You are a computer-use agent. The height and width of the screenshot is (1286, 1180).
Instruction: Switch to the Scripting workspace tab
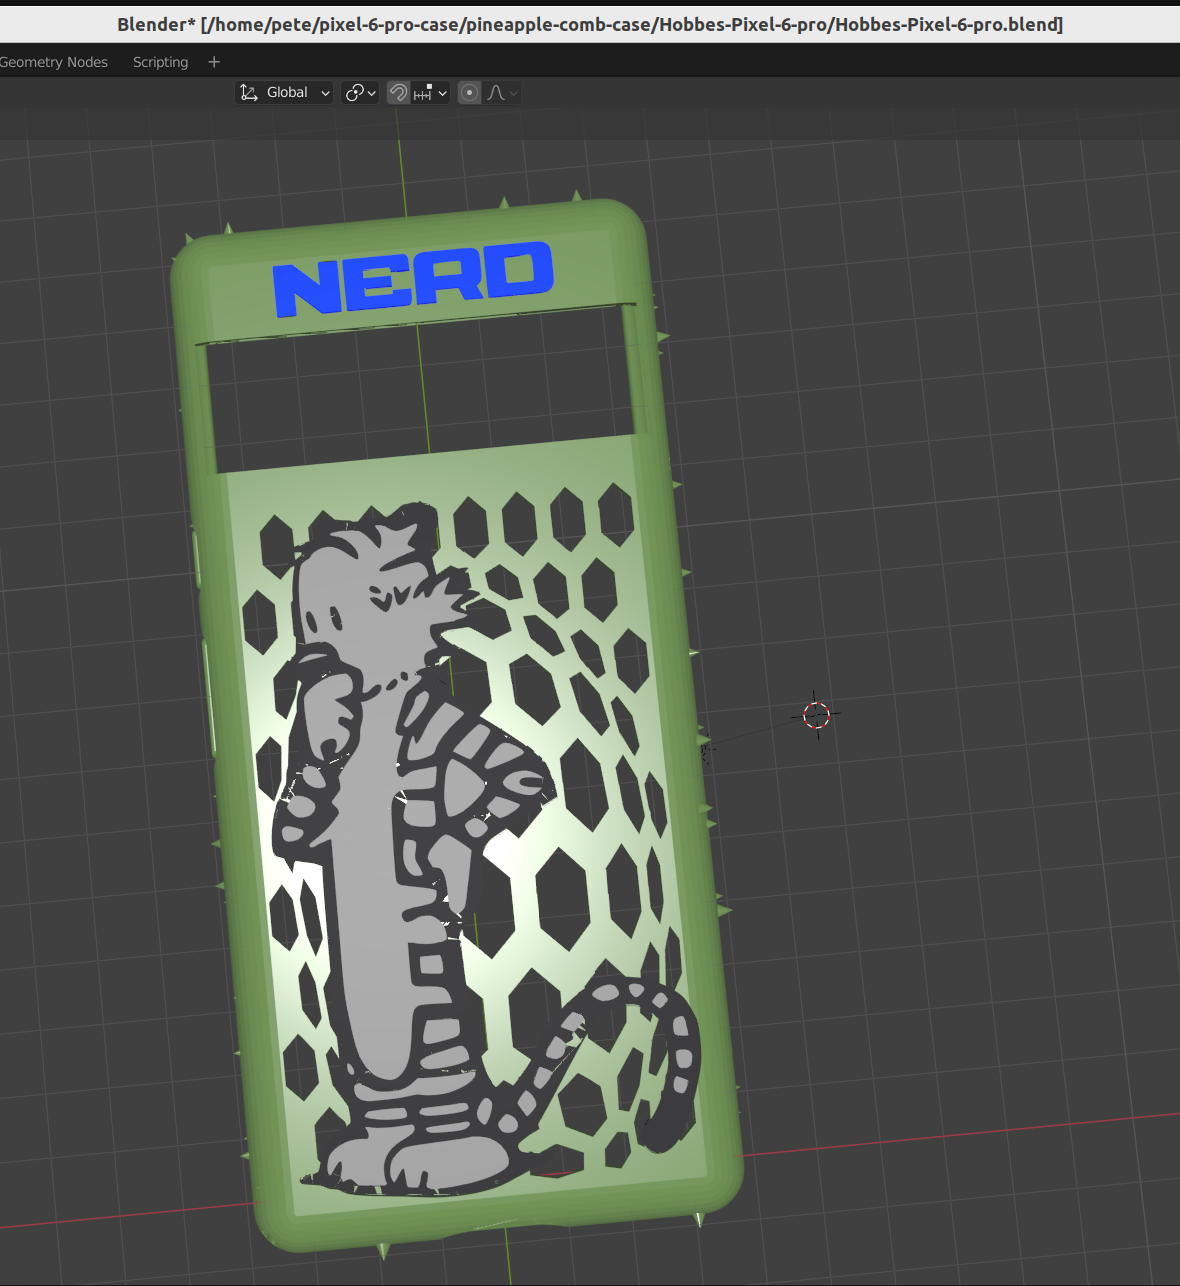pos(160,62)
